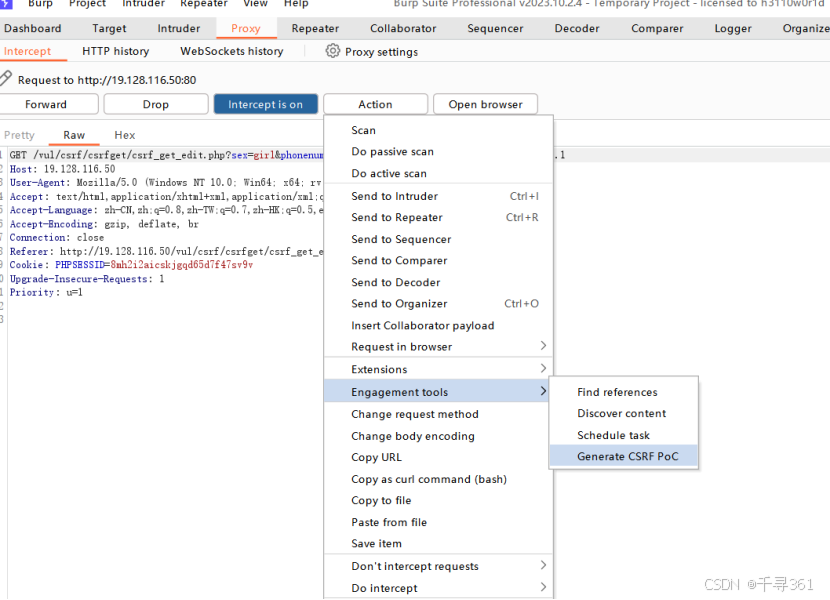
Task: Choose Change body encoding
Action: point(439,436)
